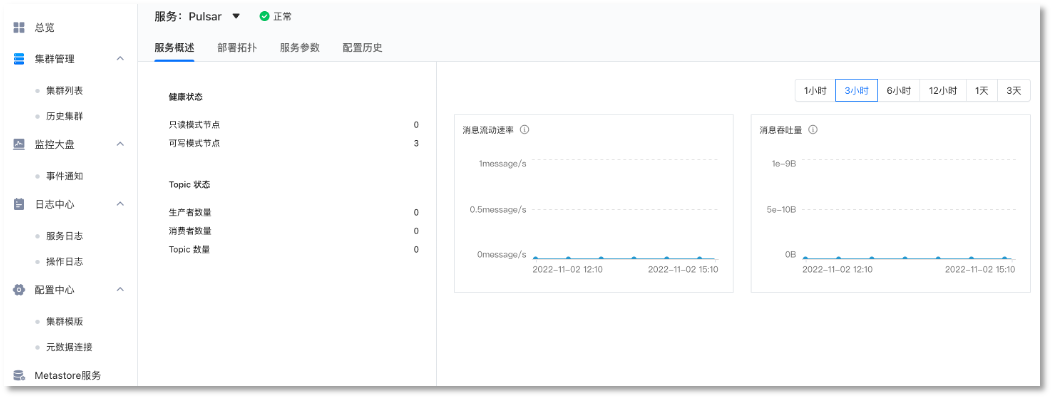The height and width of the screenshot is (400, 1054).
Task: Click the 1e-9B axis label
Action: (784, 164)
